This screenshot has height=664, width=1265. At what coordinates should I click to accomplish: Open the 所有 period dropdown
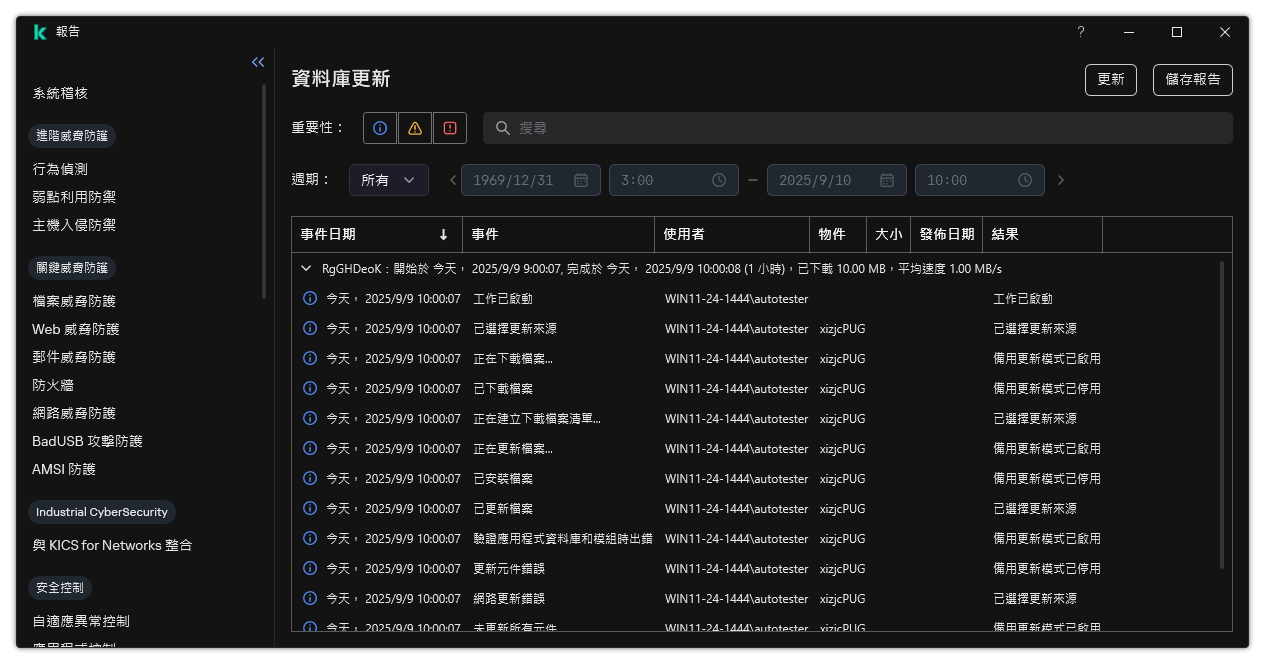[x=389, y=180]
